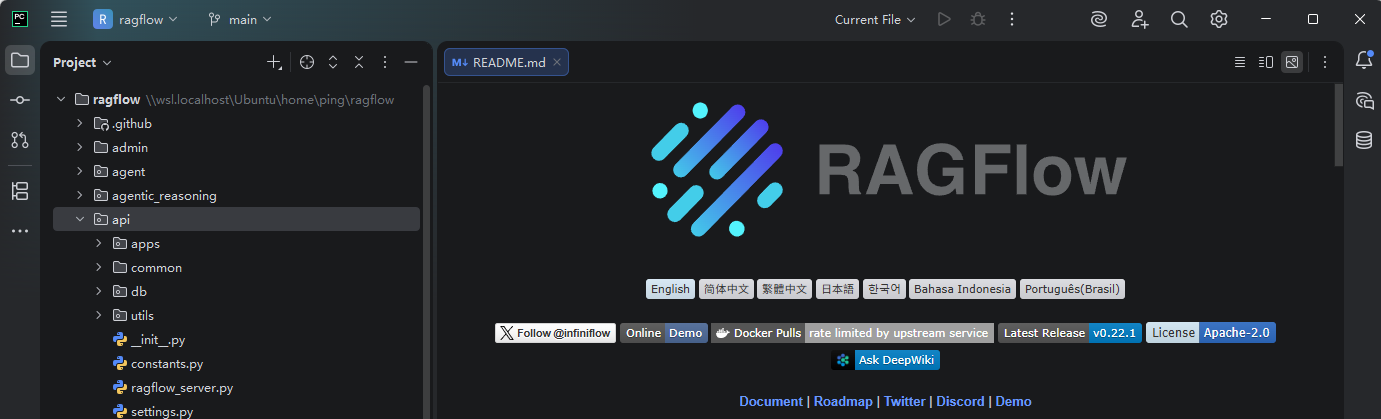Open the main branch dropdown

[x=239, y=19]
